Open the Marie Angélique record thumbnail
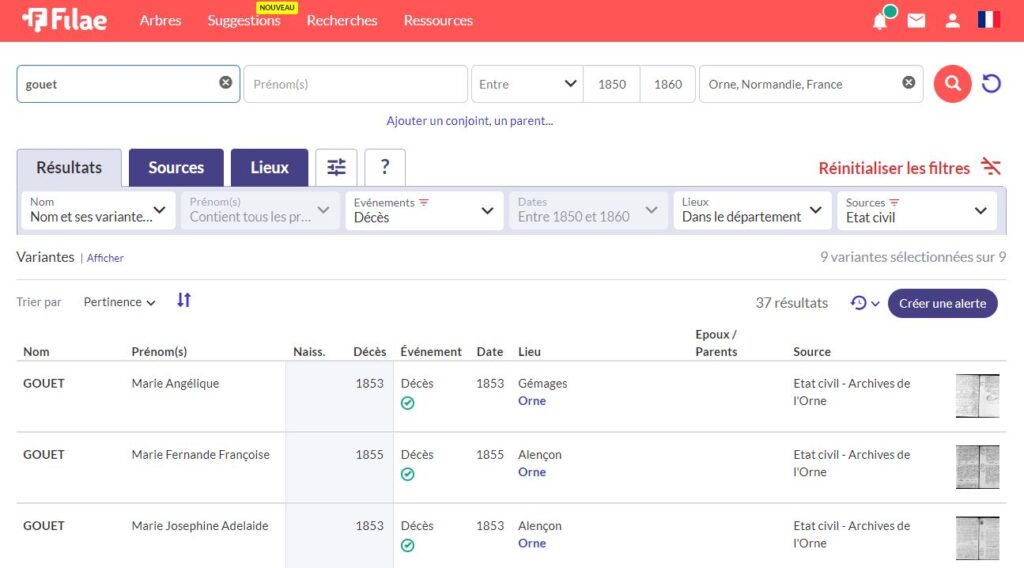This screenshot has width=1024, height=568. [977, 396]
